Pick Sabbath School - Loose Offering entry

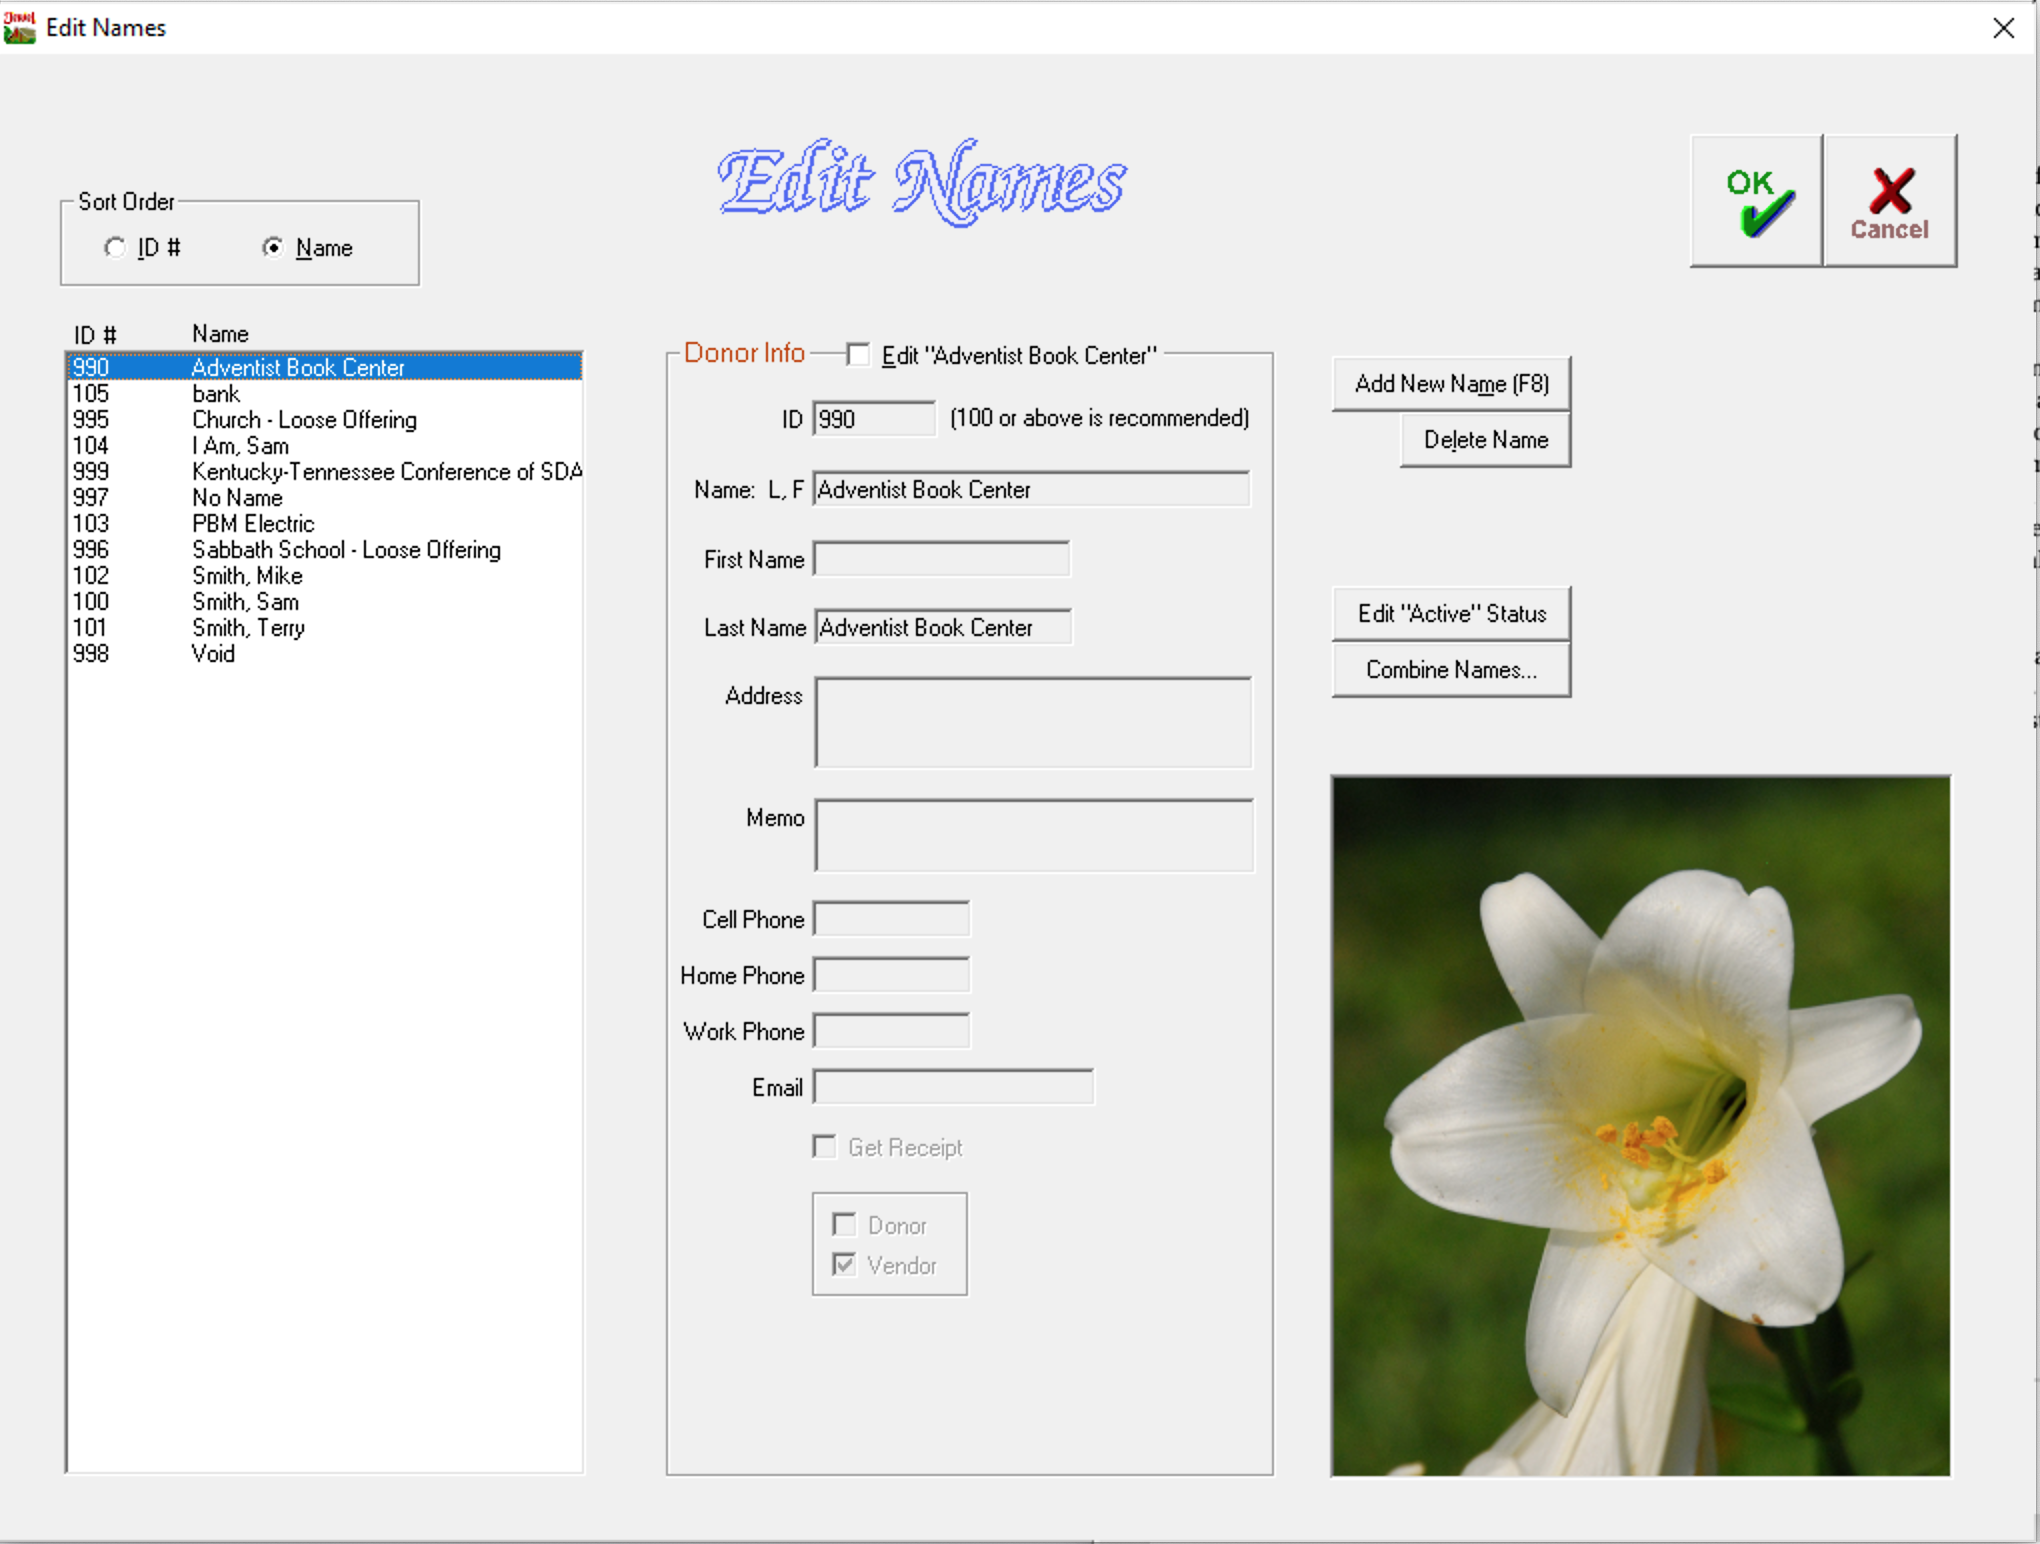(346, 550)
